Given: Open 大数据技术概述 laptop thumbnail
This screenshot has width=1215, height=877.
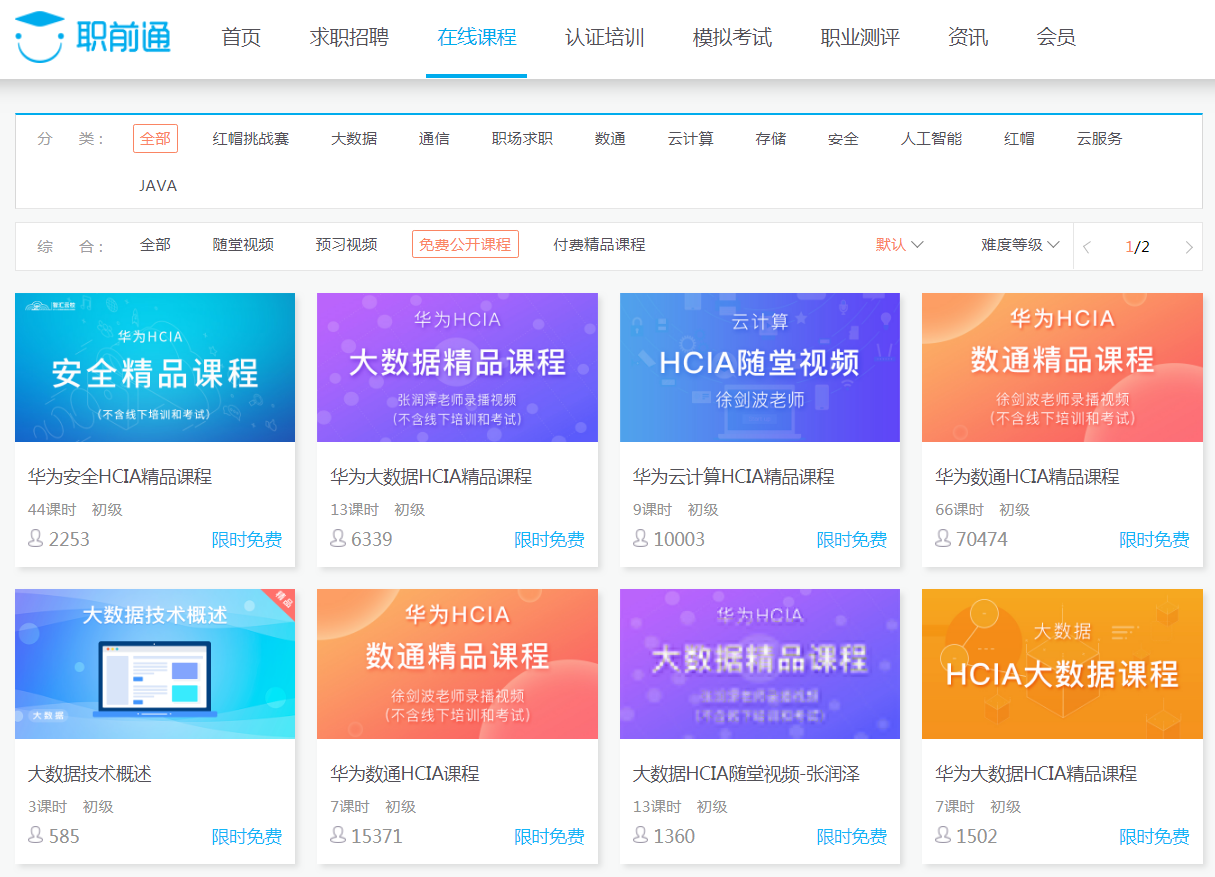Looking at the screenshot, I should 155,664.
